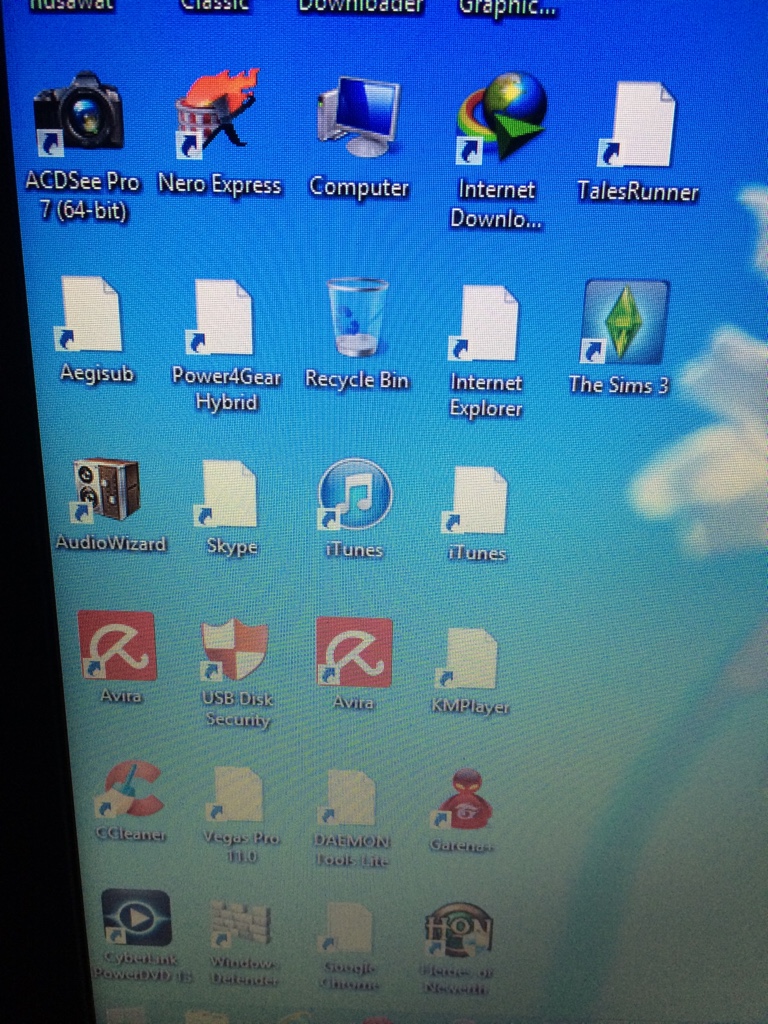The image size is (768, 1024).
Task: Open Internet Download Manager shortcut
Action: coord(501,117)
